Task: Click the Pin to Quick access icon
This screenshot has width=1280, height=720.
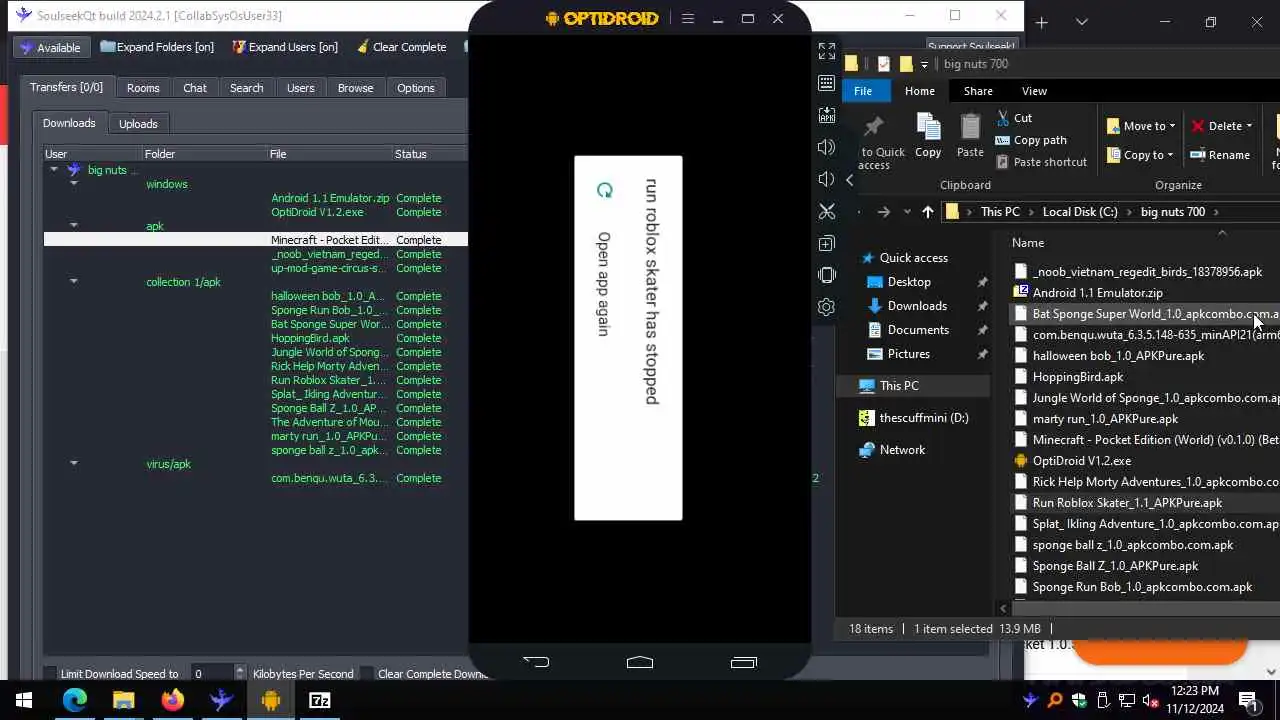Action: (x=873, y=128)
